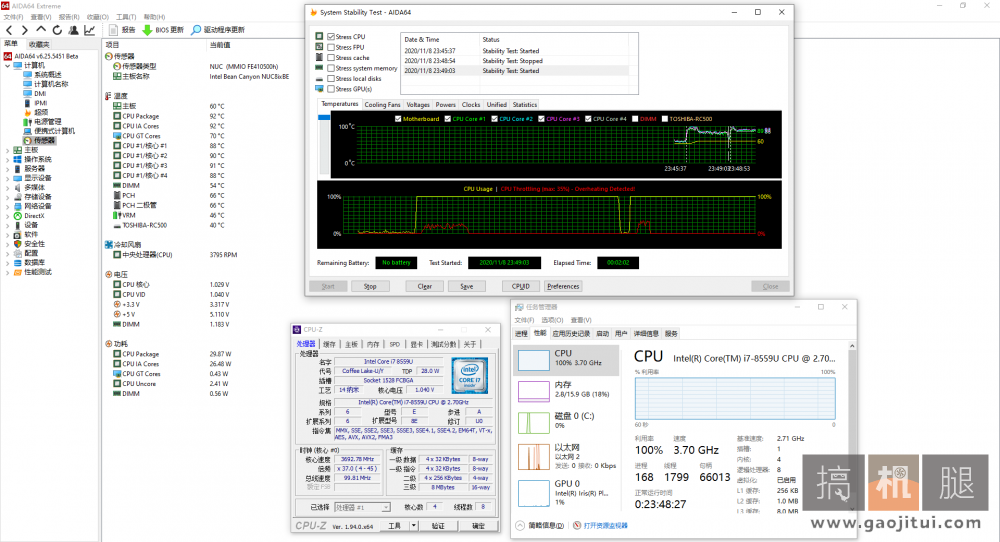Image resolution: width=1000 pixels, height=542 pixels.
Task: Click the green BIOS 更新 download arrow
Action: click(147, 30)
